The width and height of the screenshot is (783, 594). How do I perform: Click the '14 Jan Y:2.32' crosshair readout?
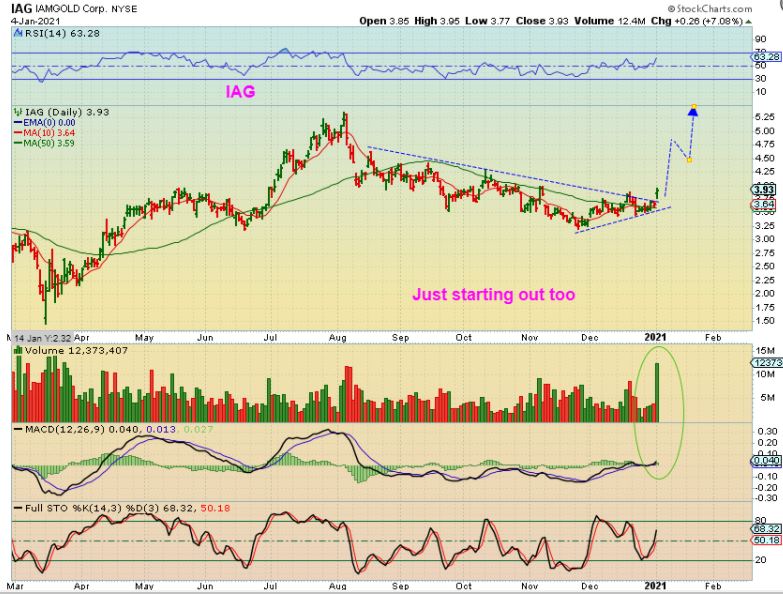[43, 337]
